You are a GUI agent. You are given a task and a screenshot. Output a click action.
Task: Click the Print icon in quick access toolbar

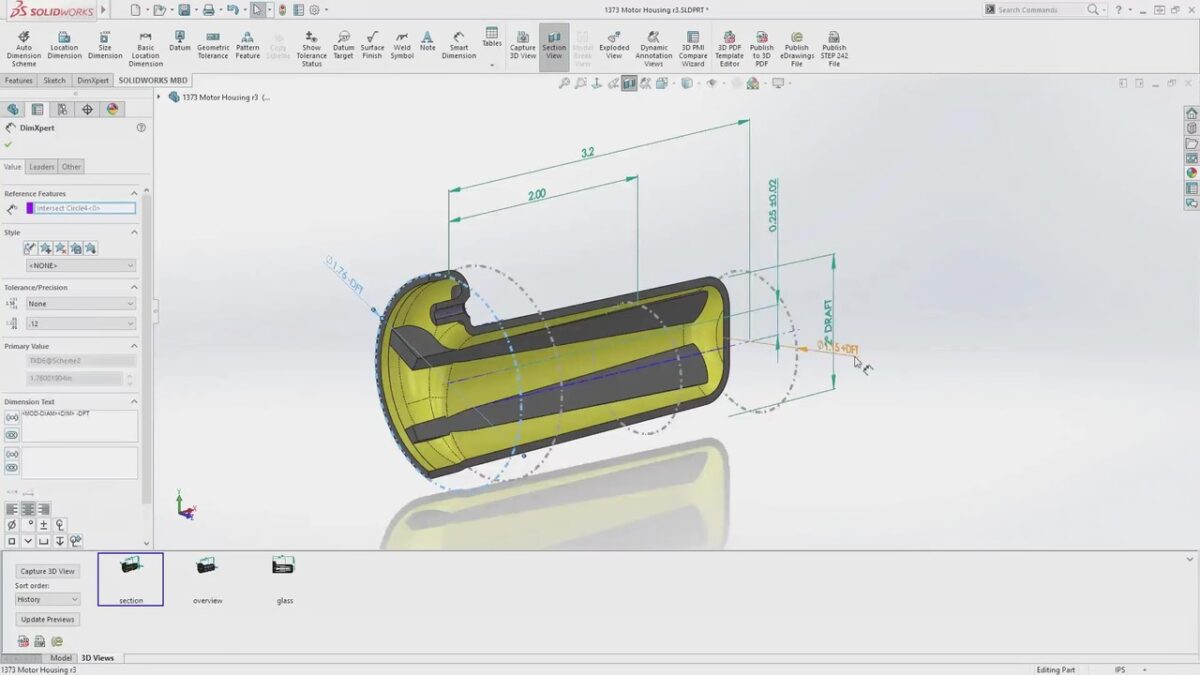click(208, 10)
